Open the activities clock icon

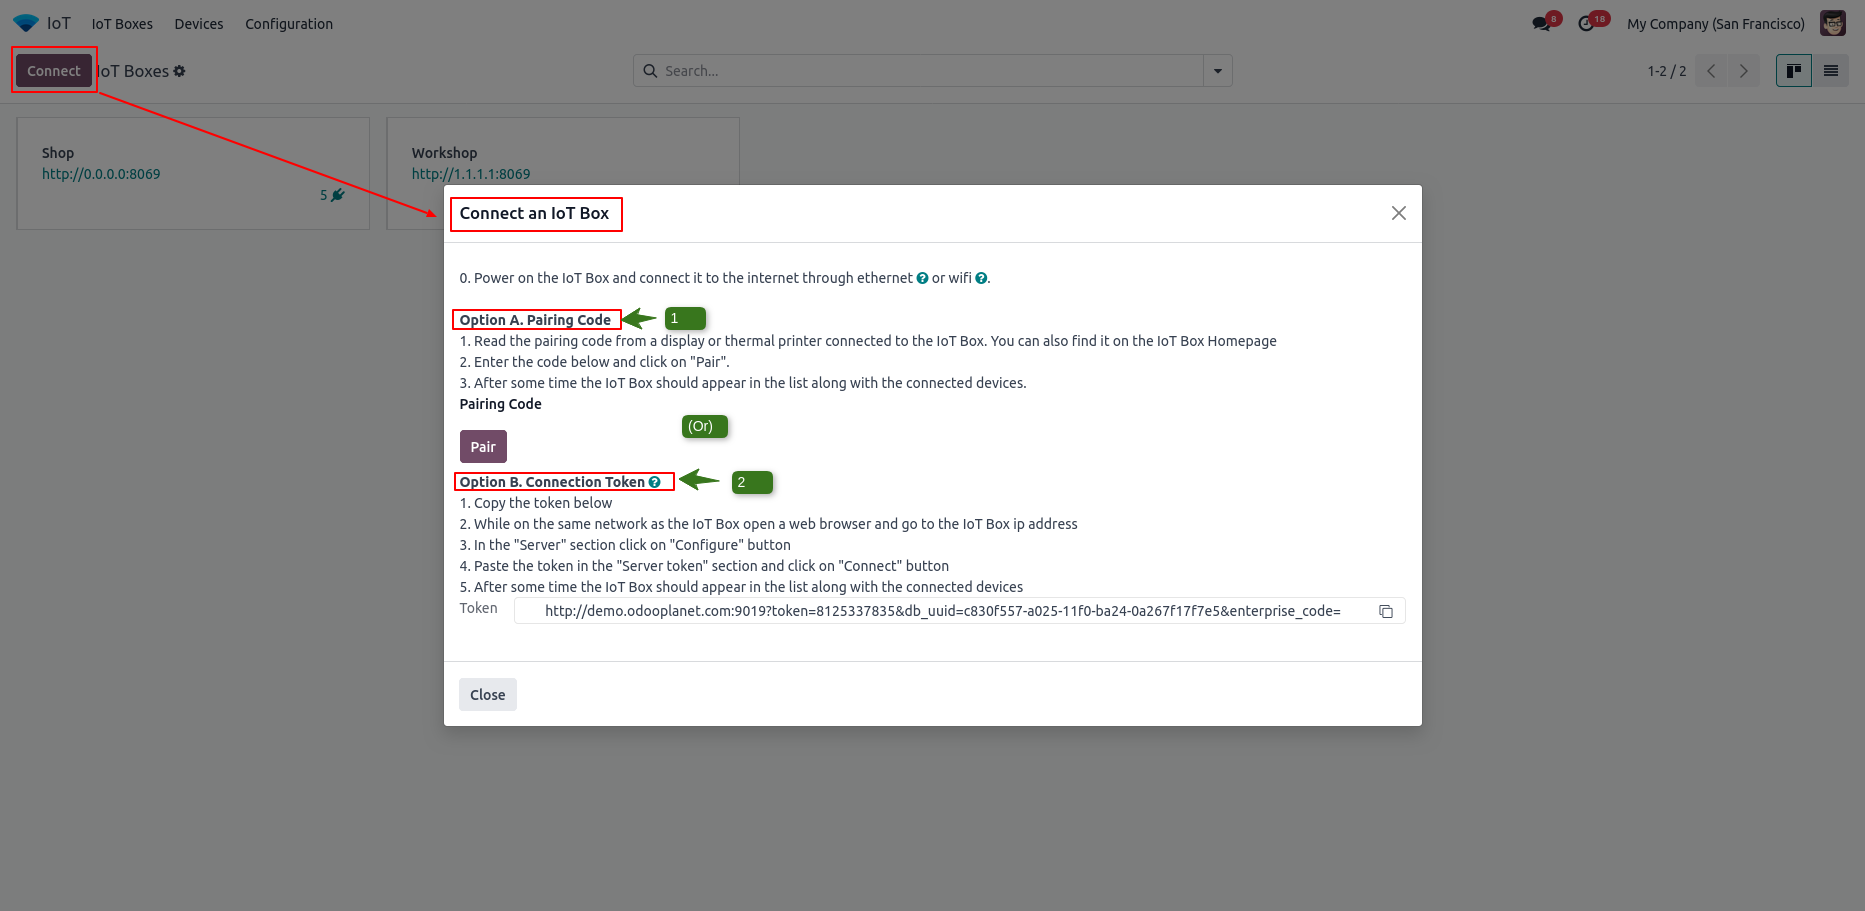pos(1586,24)
